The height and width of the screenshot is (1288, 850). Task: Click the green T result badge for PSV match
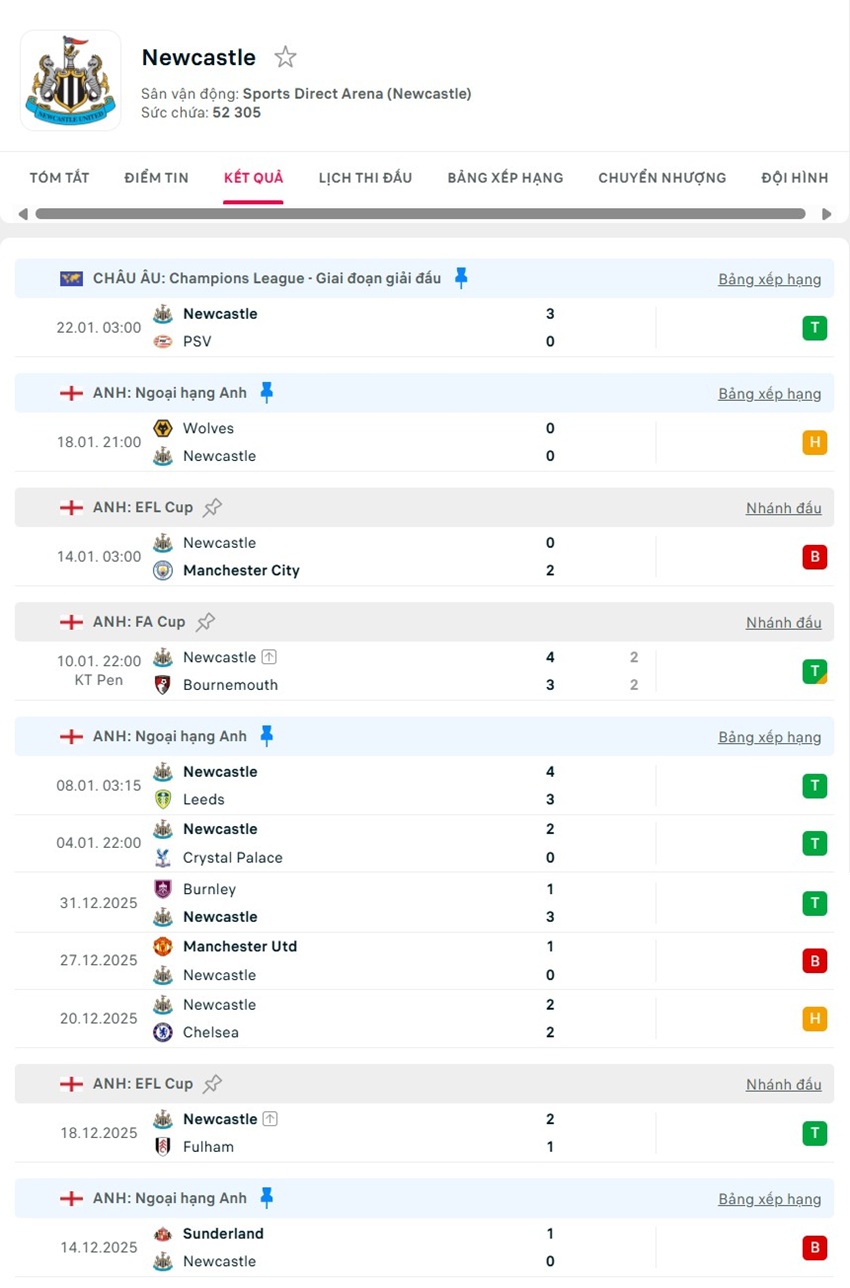815,327
